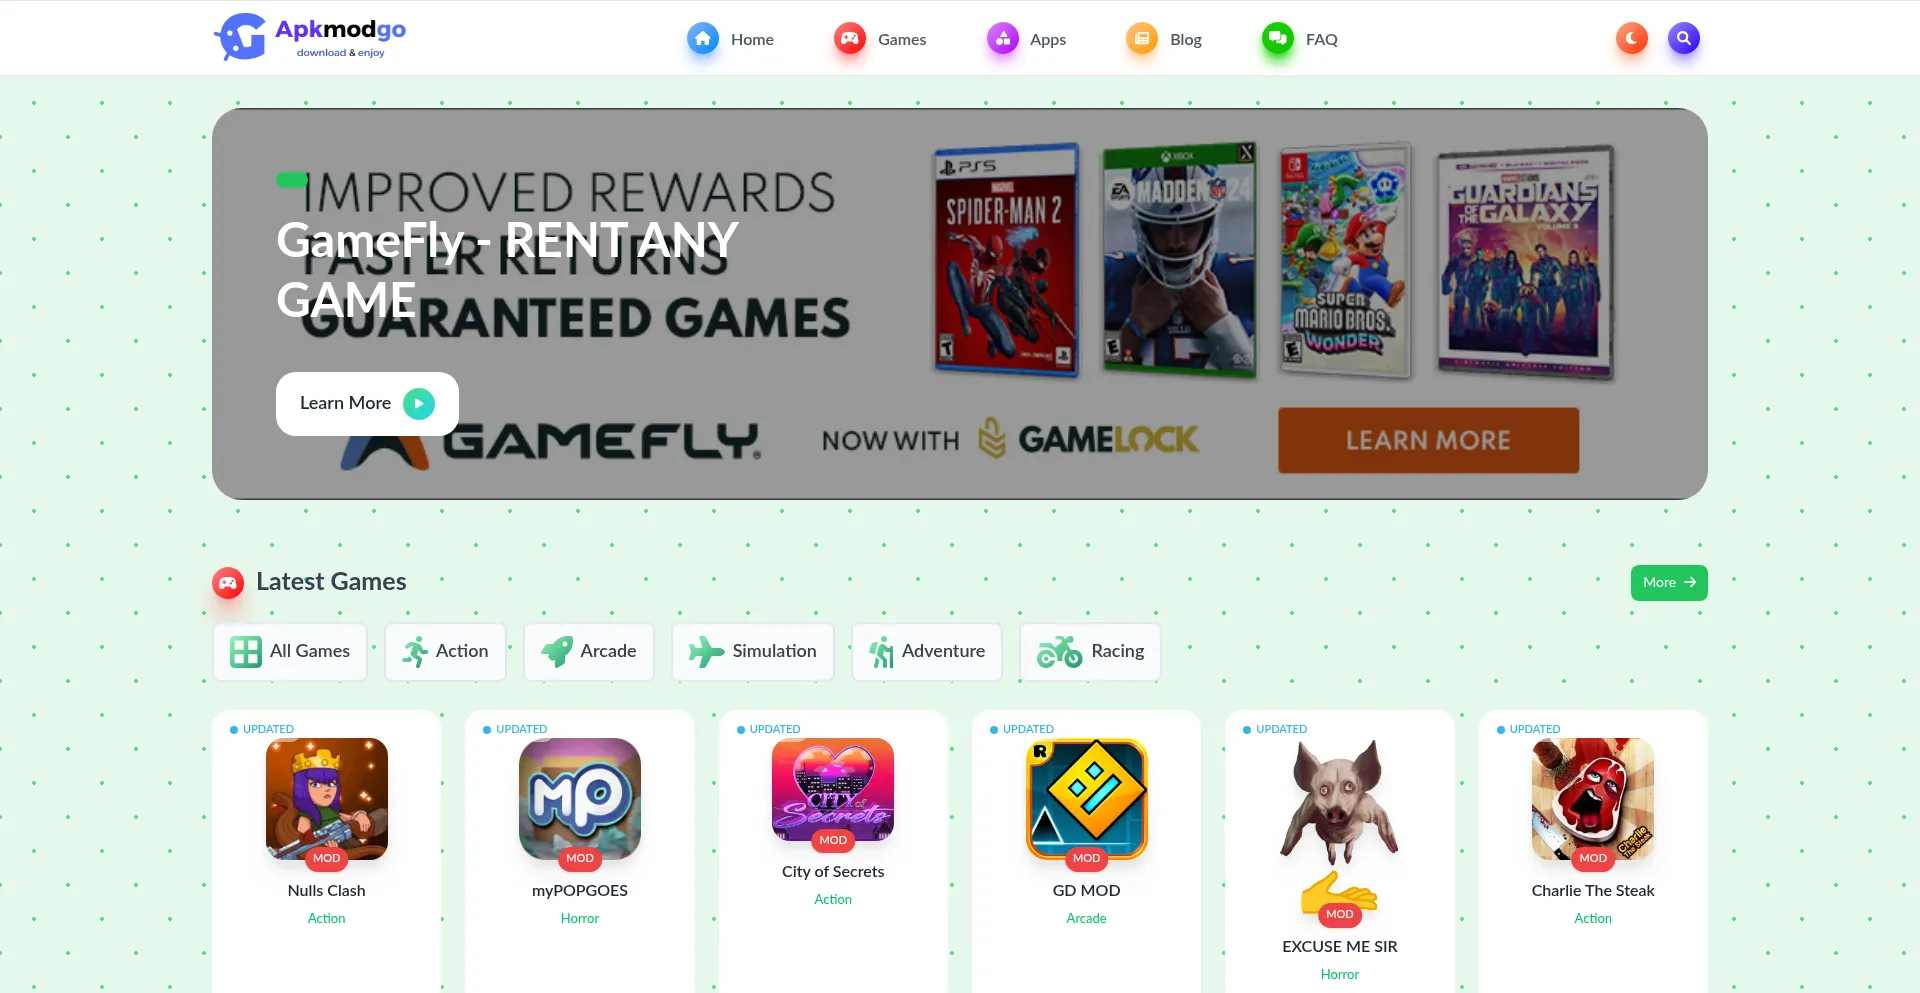
Task: Filter games by Simulation category
Action: (753, 652)
